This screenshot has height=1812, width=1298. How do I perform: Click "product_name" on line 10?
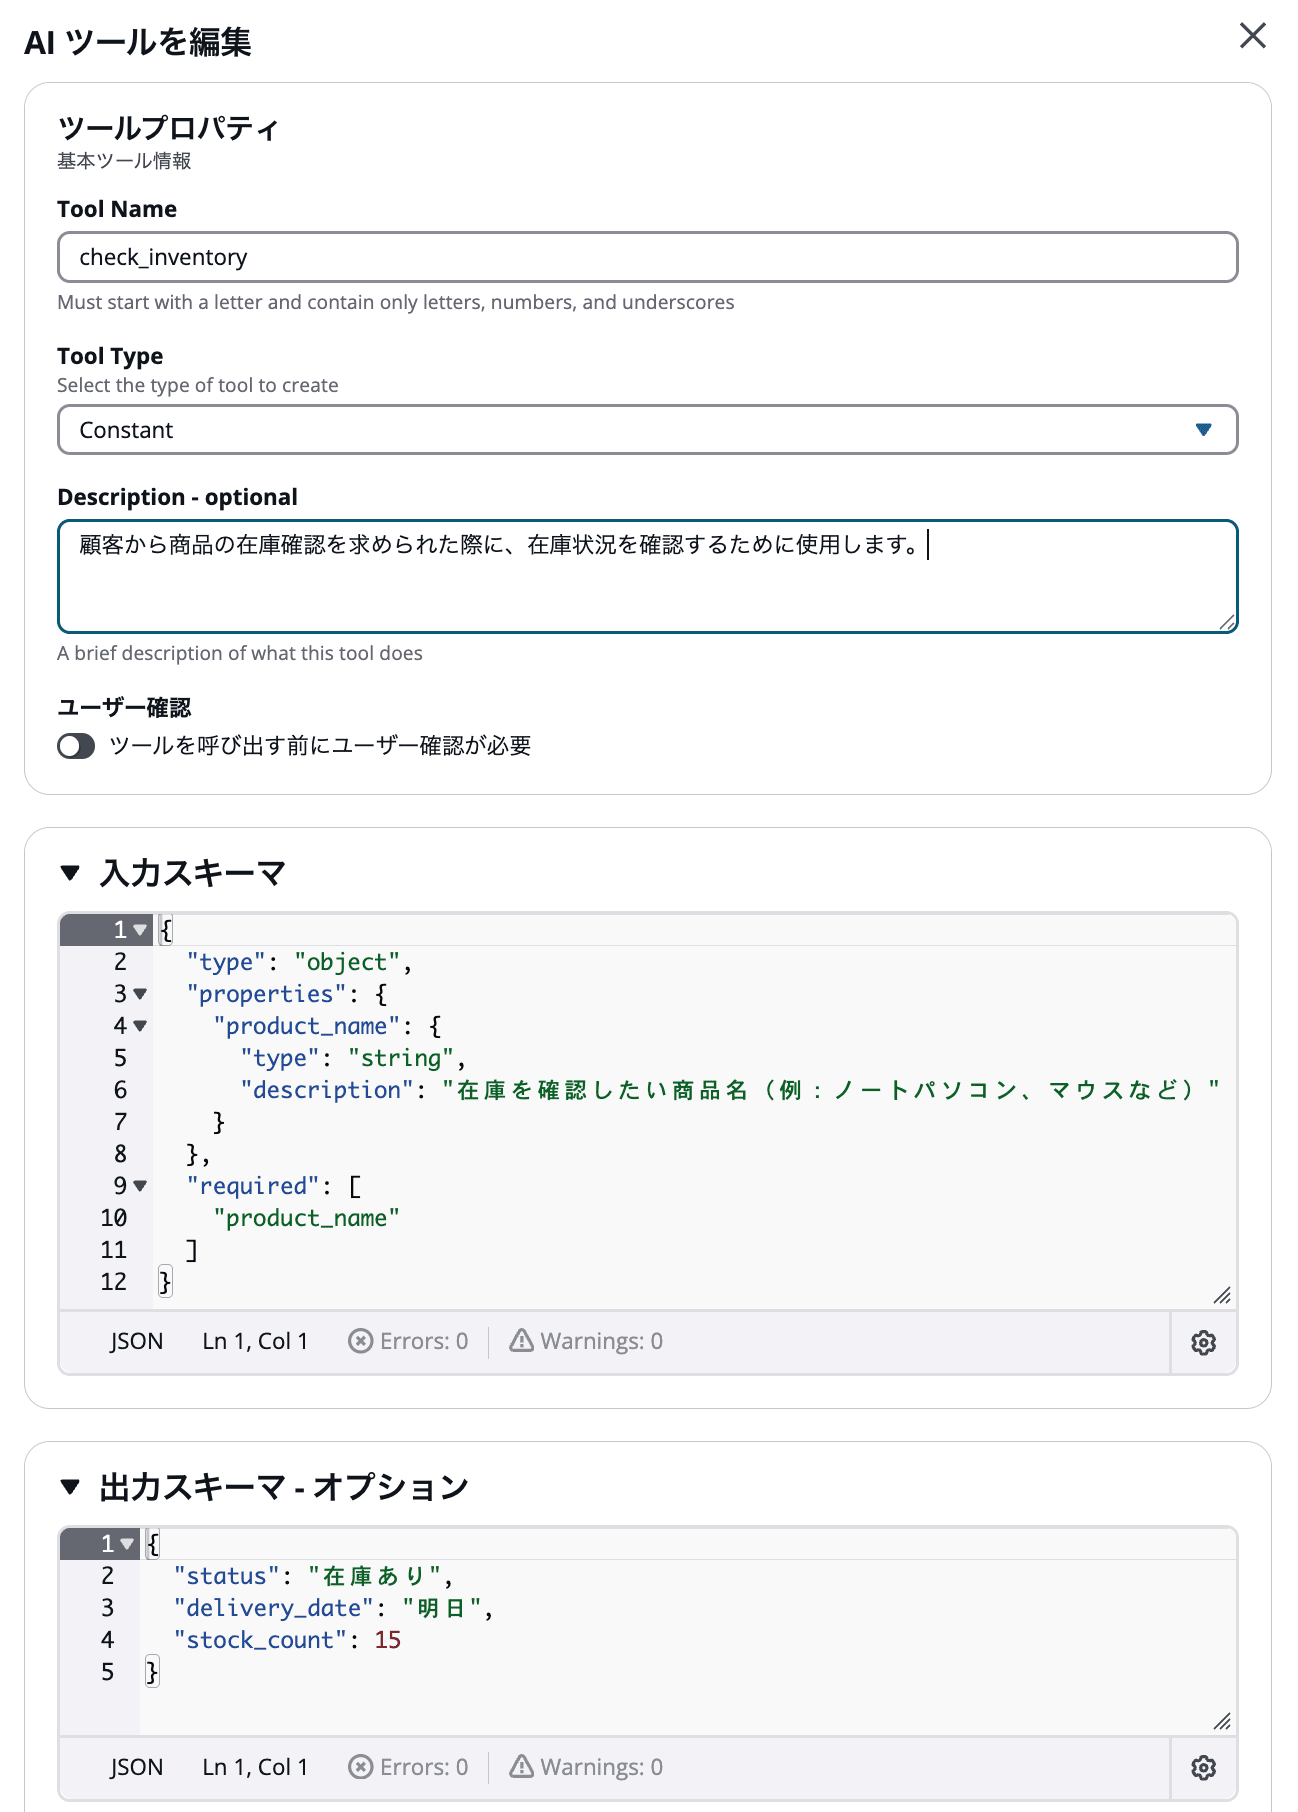(x=306, y=1218)
